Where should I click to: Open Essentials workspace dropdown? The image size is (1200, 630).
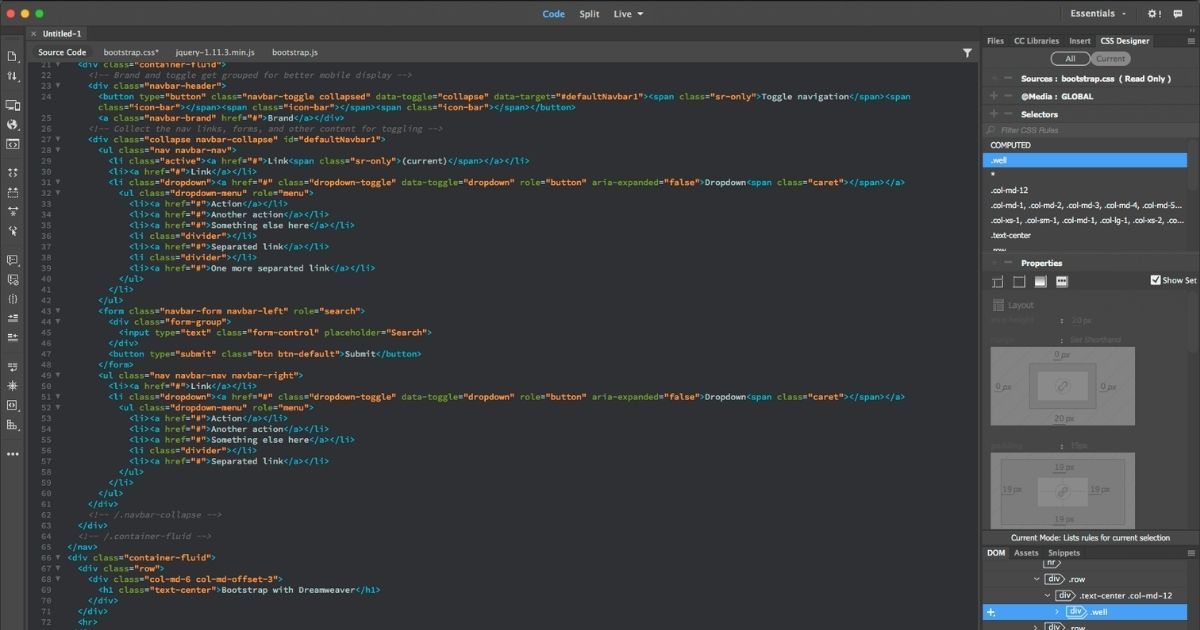1098,14
